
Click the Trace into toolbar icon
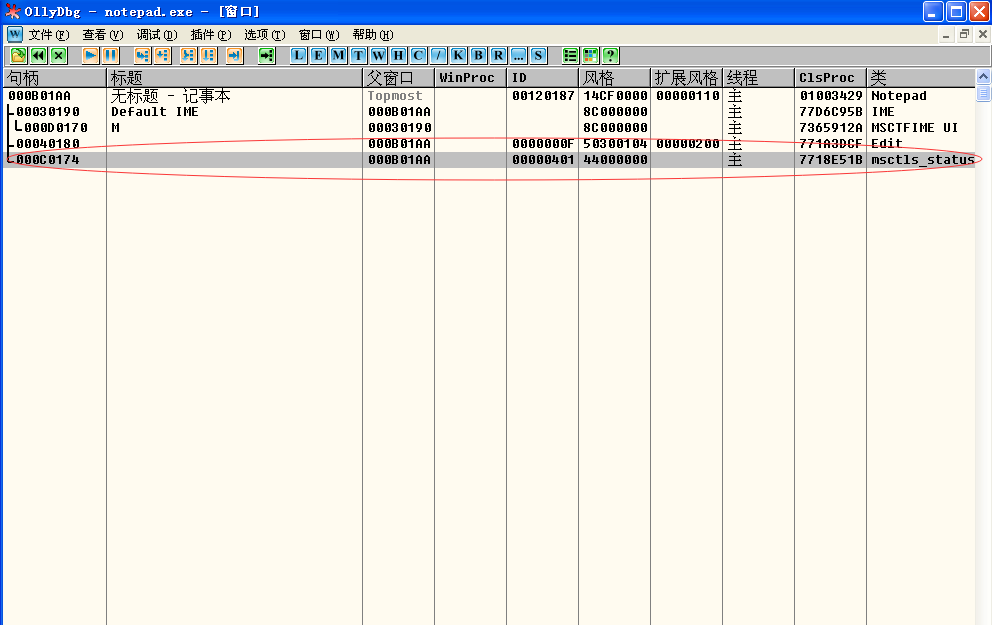point(189,56)
